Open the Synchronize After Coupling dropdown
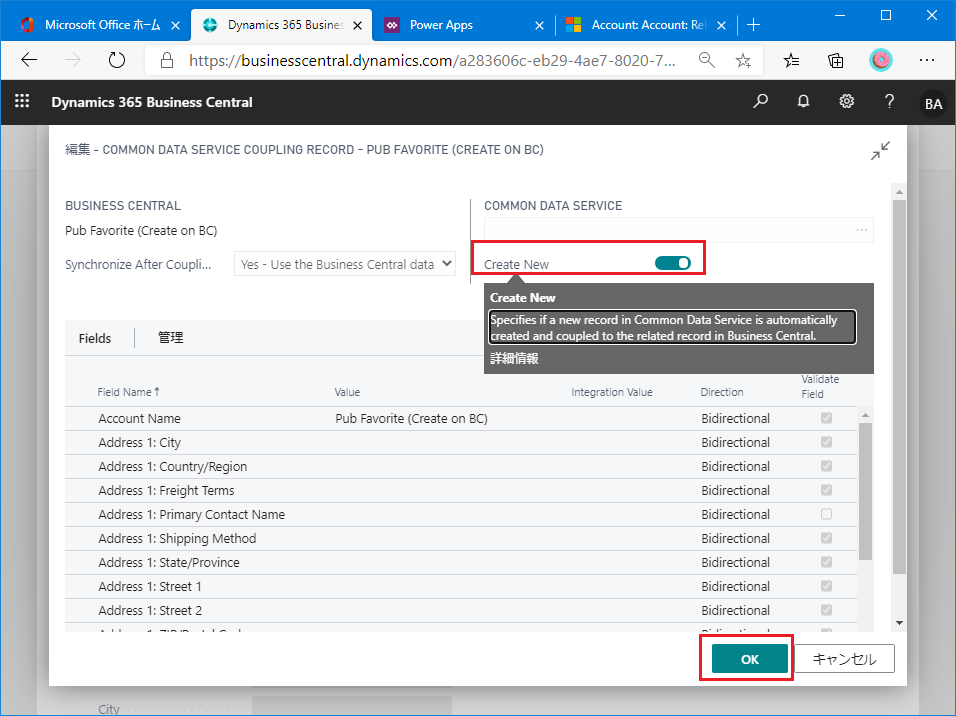 tap(344, 264)
